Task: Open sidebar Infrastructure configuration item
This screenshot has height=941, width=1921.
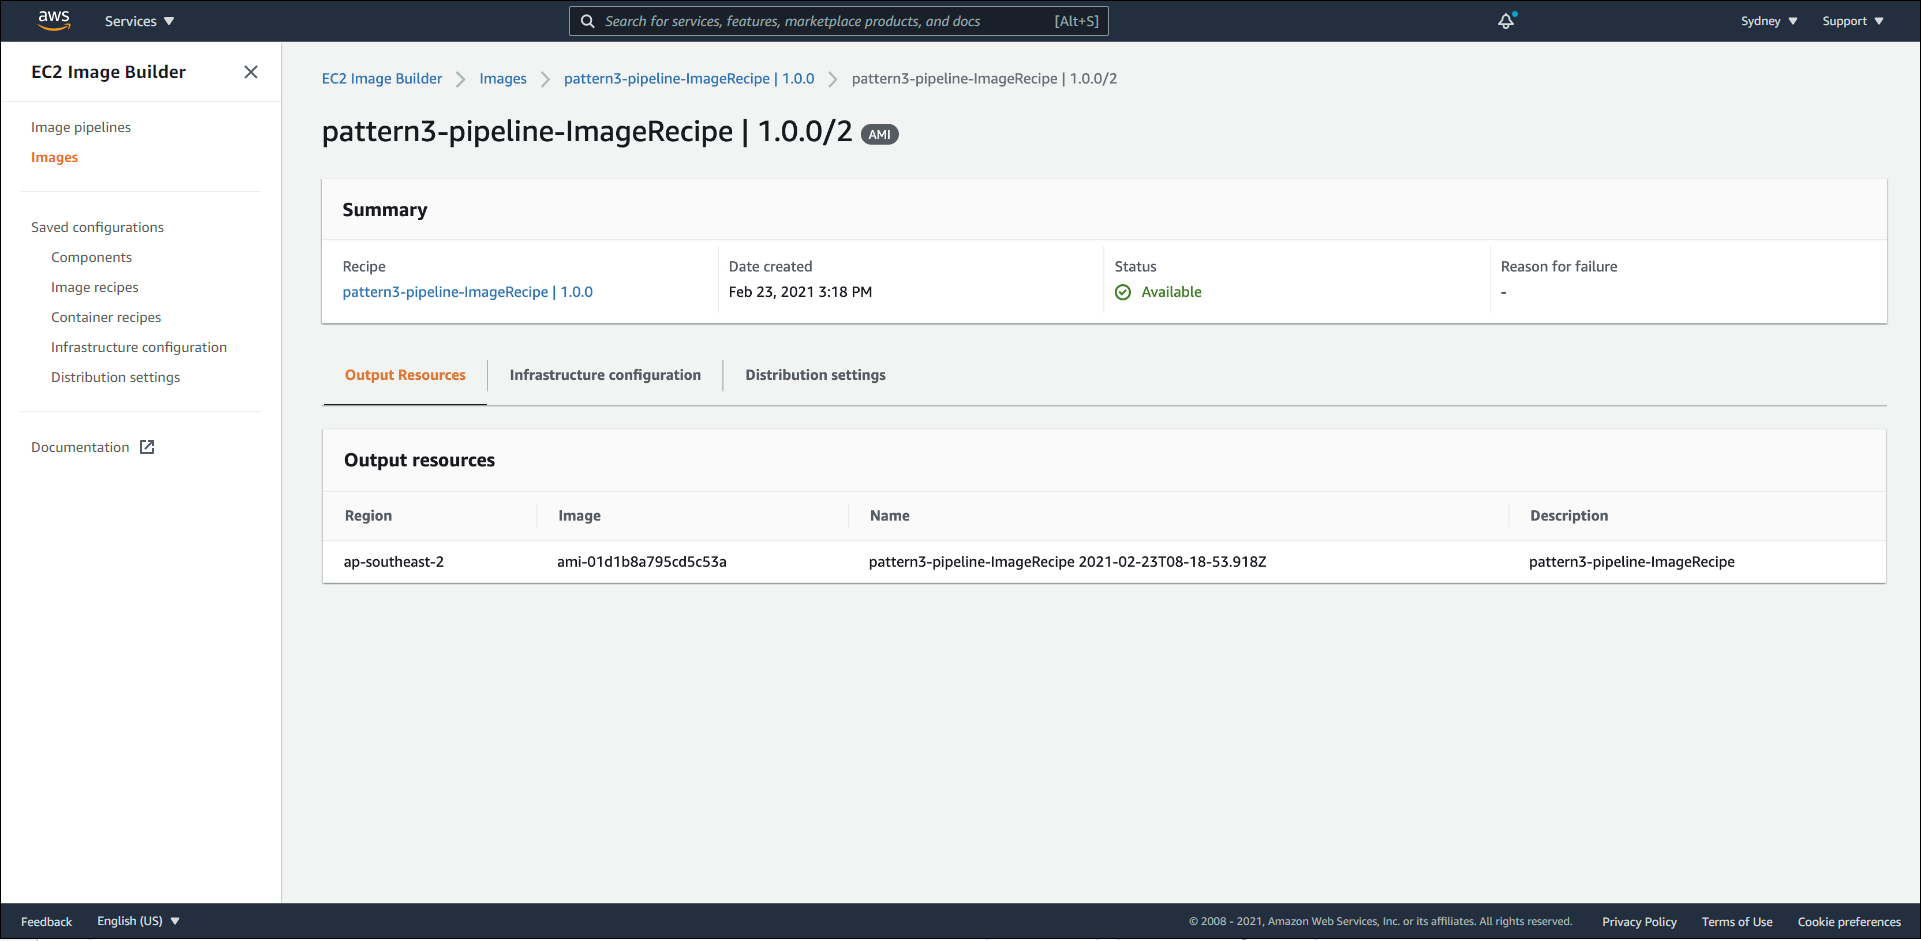Action: point(139,347)
